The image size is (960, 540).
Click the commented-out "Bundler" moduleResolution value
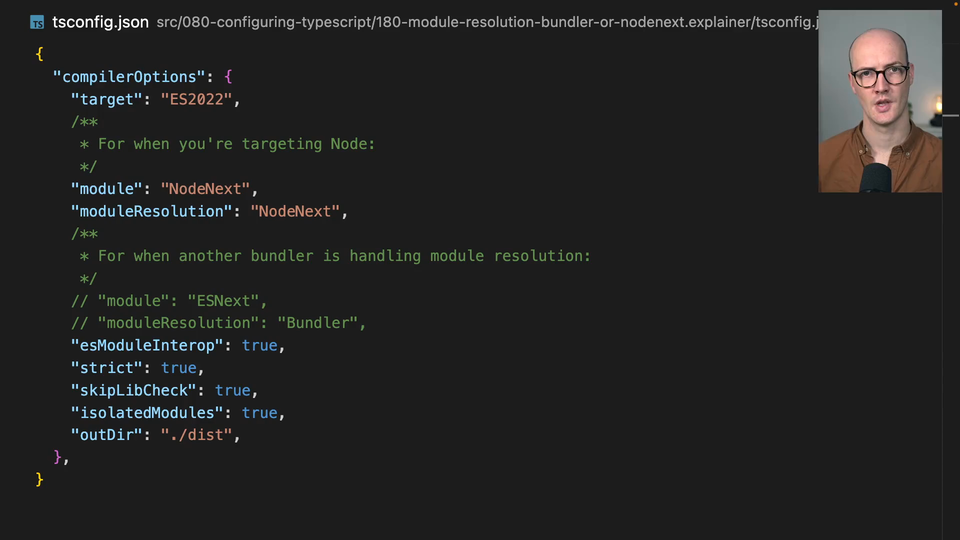point(321,323)
